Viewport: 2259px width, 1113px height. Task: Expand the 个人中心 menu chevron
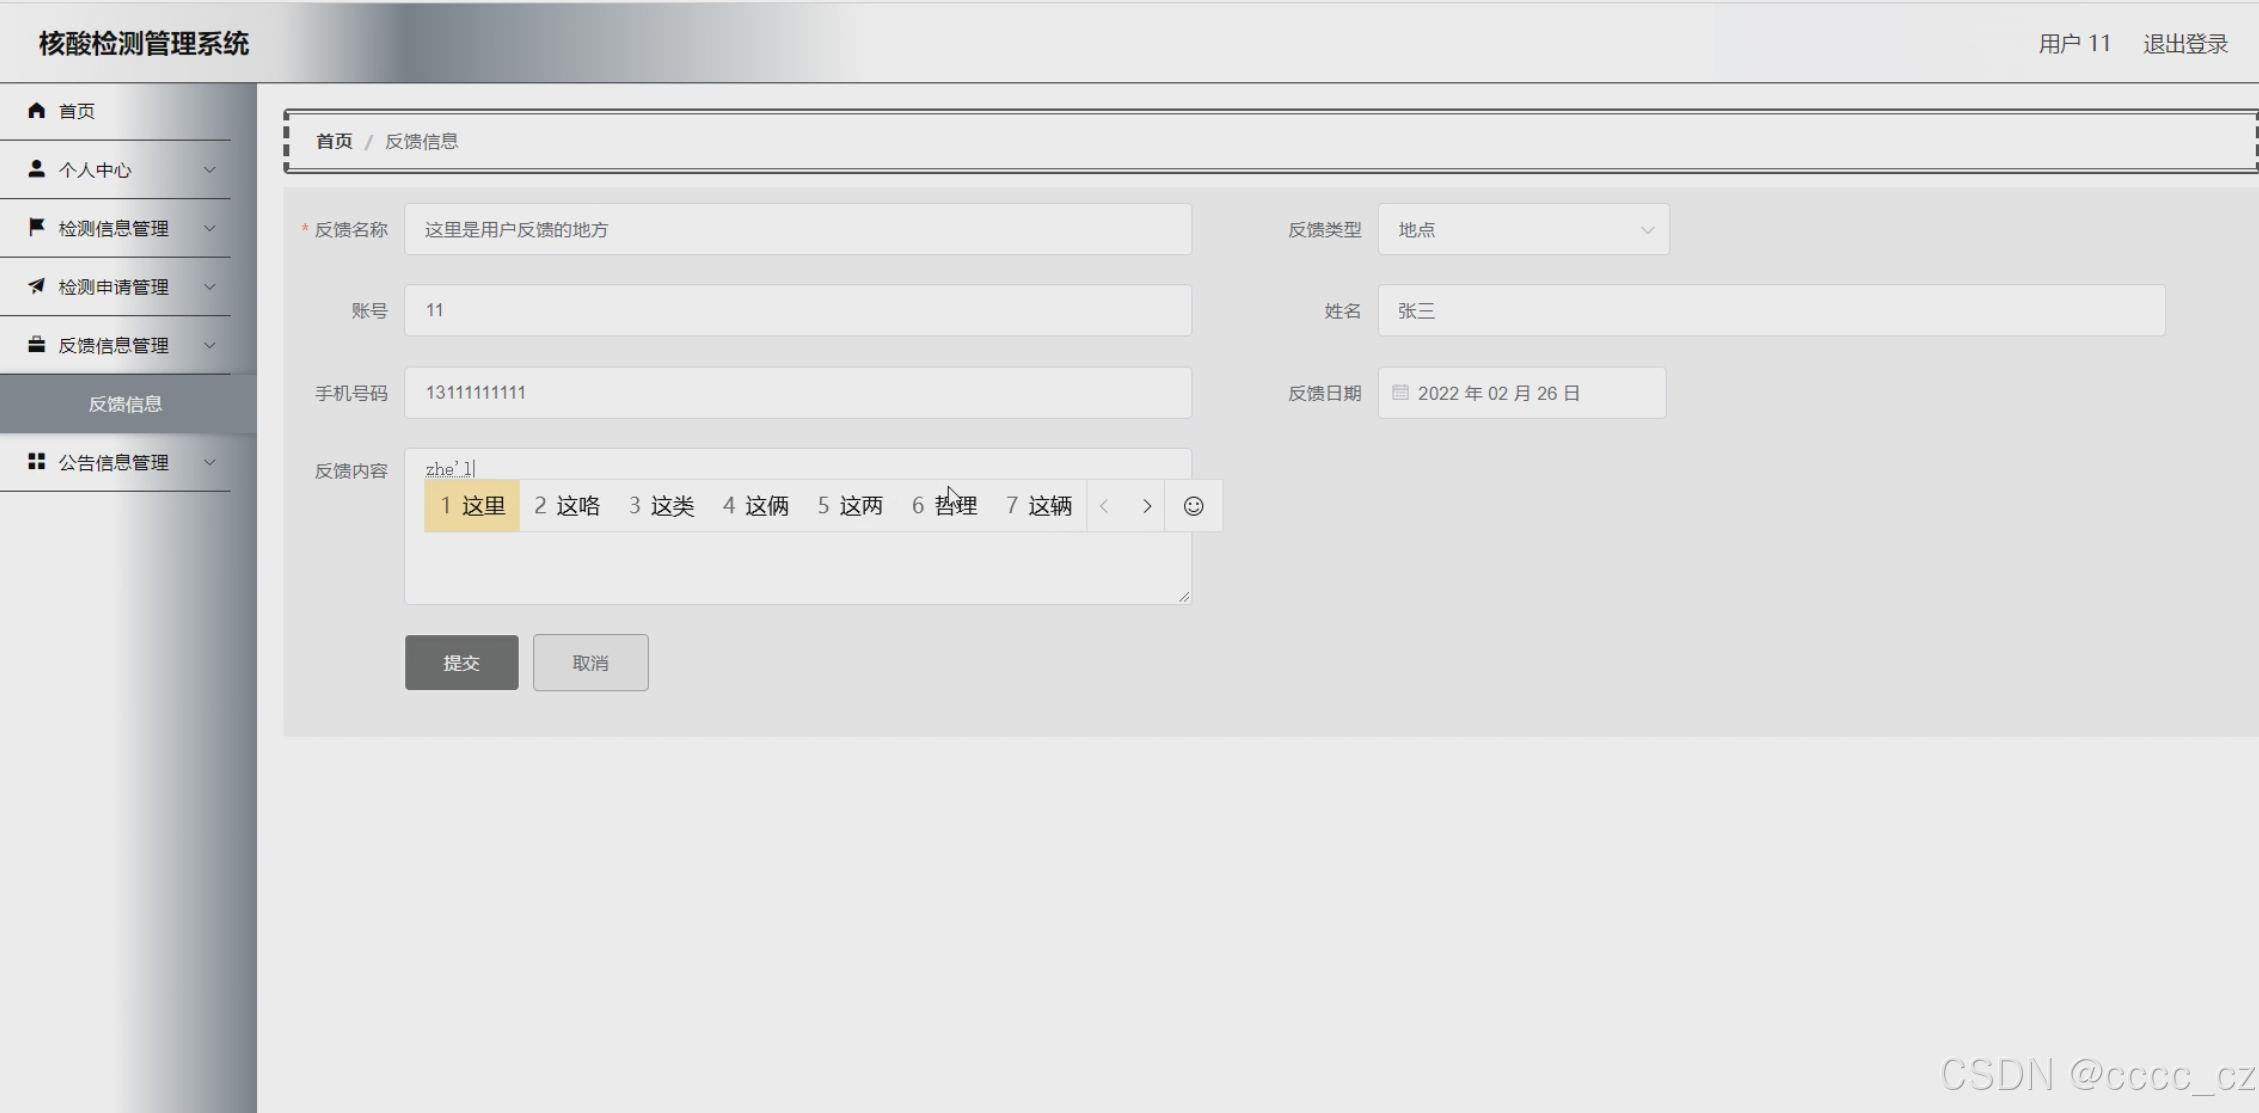click(210, 170)
